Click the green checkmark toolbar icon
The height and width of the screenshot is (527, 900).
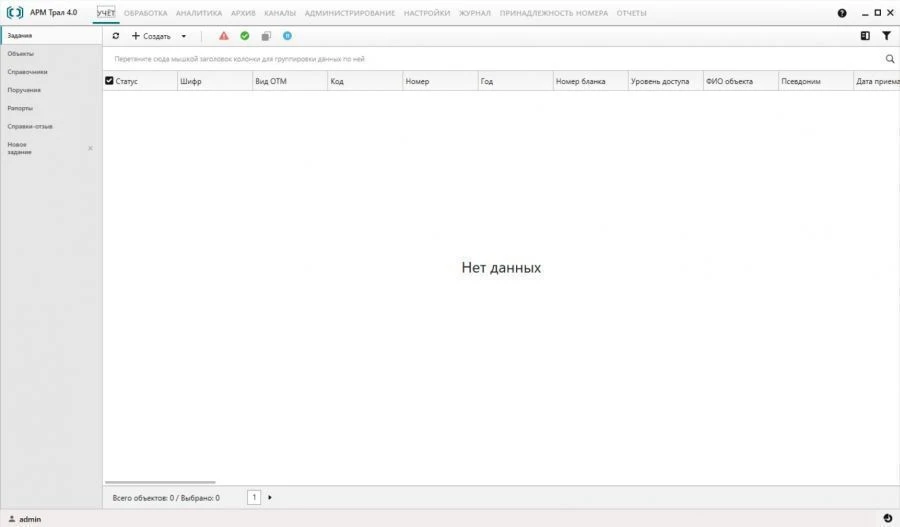[245, 36]
